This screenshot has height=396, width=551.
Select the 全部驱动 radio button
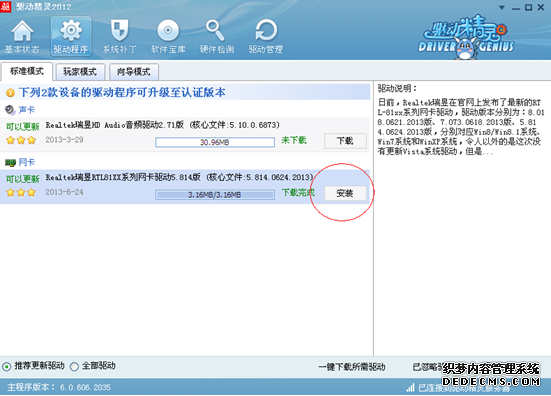click(74, 367)
